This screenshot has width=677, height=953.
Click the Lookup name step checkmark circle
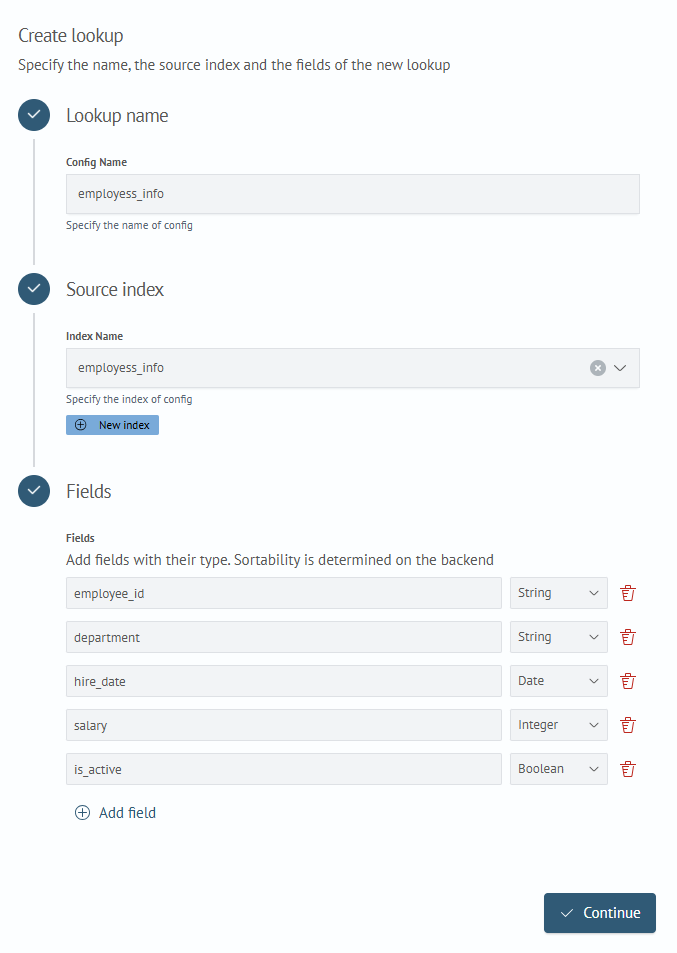[x=34, y=115]
